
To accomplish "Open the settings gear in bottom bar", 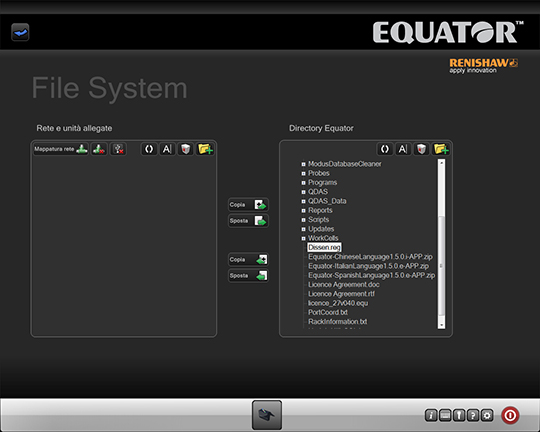I will [x=487, y=415].
